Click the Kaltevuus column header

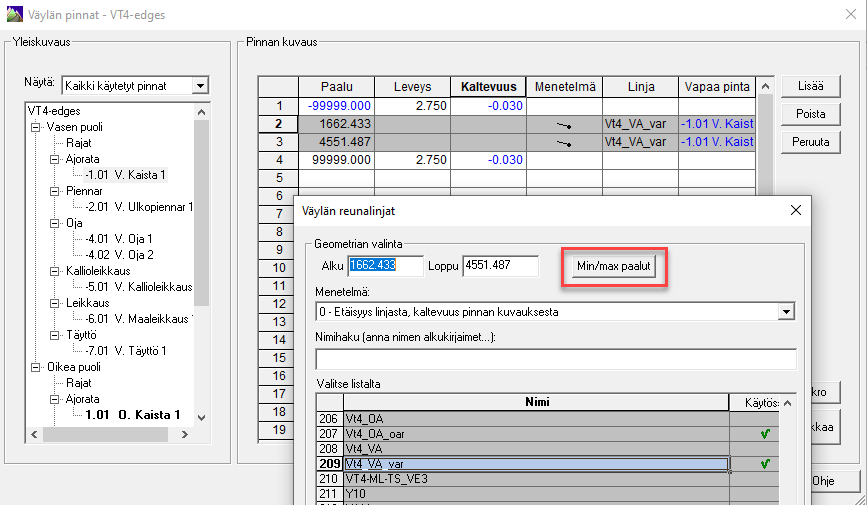(488, 87)
